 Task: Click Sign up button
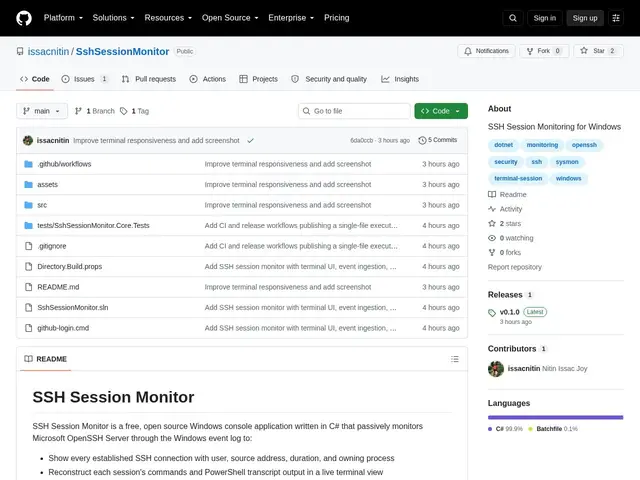click(x=584, y=18)
